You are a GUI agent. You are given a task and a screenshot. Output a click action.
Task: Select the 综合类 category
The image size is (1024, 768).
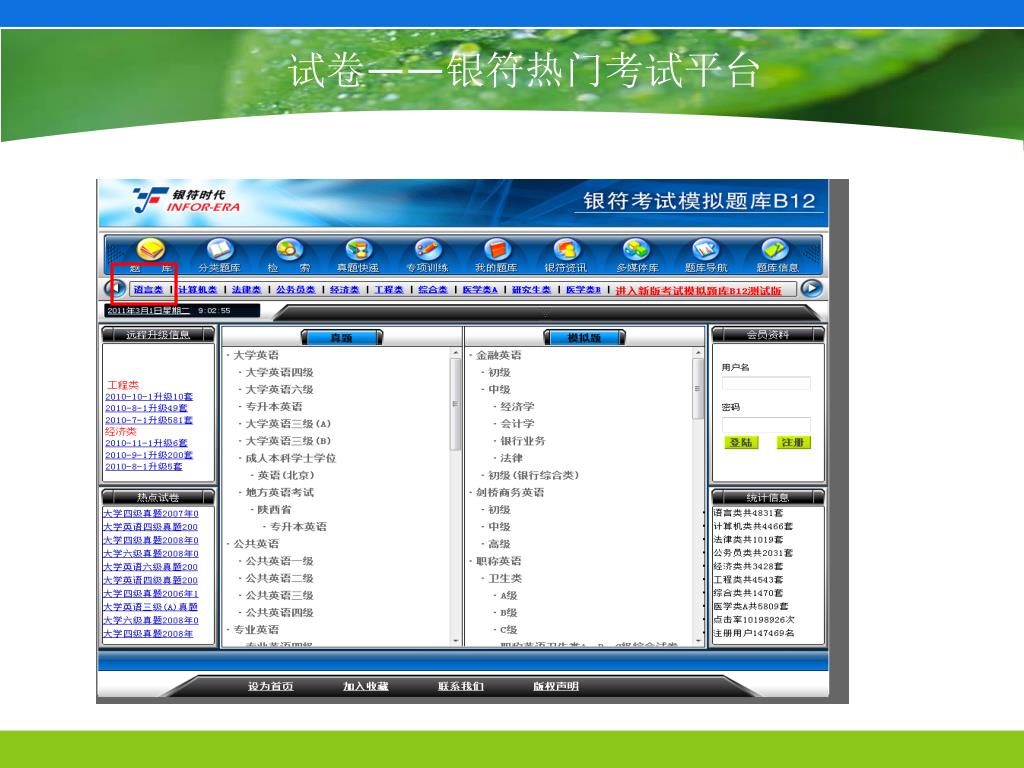432,289
